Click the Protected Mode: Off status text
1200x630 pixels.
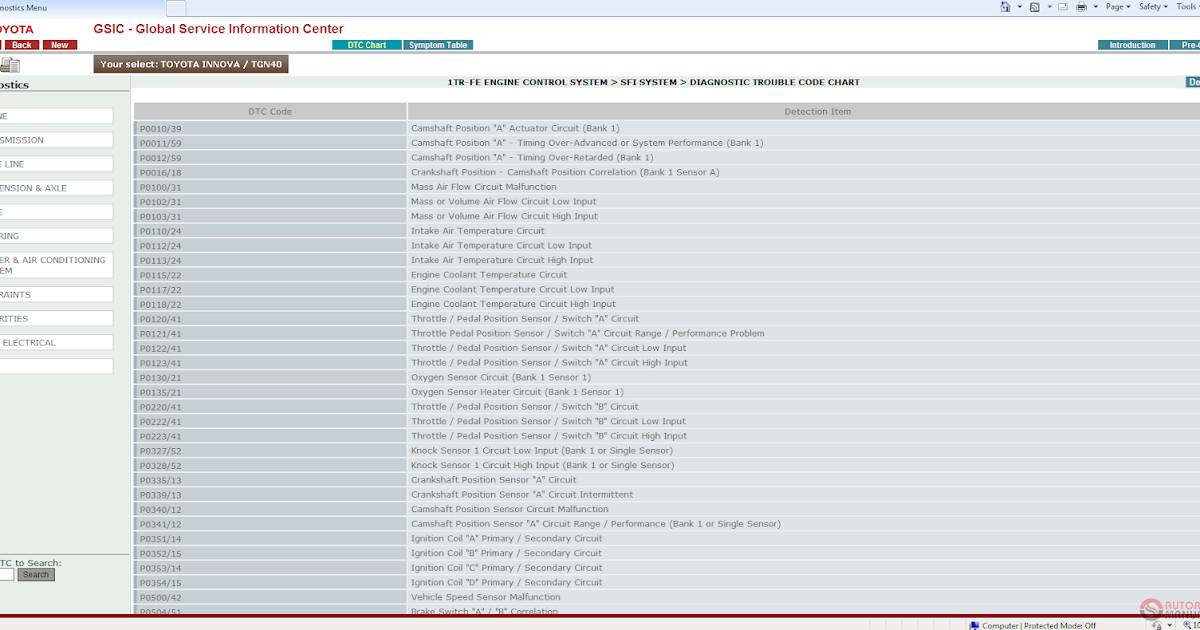pyautogui.click(x=1060, y=625)
